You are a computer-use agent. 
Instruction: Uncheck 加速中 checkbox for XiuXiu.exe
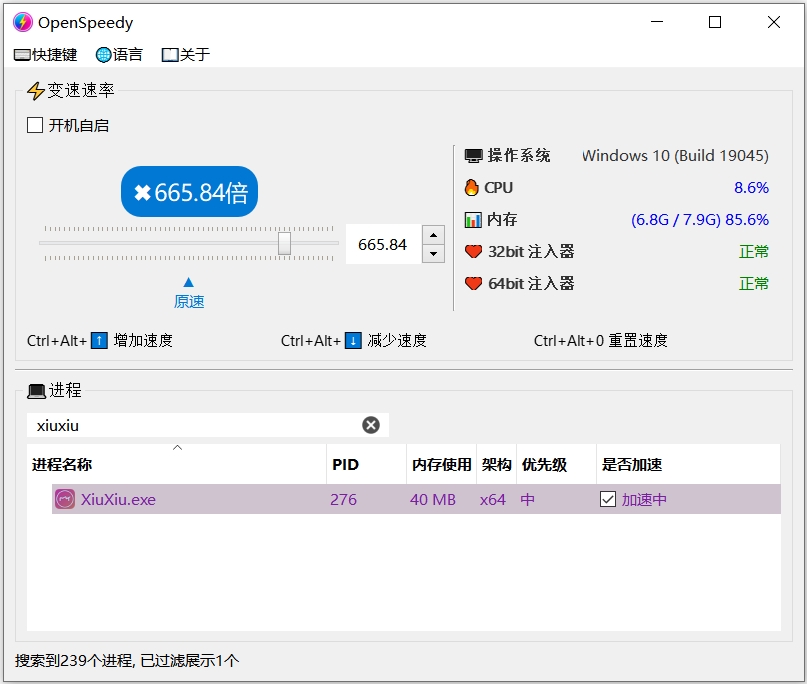(x=608, y=499)
